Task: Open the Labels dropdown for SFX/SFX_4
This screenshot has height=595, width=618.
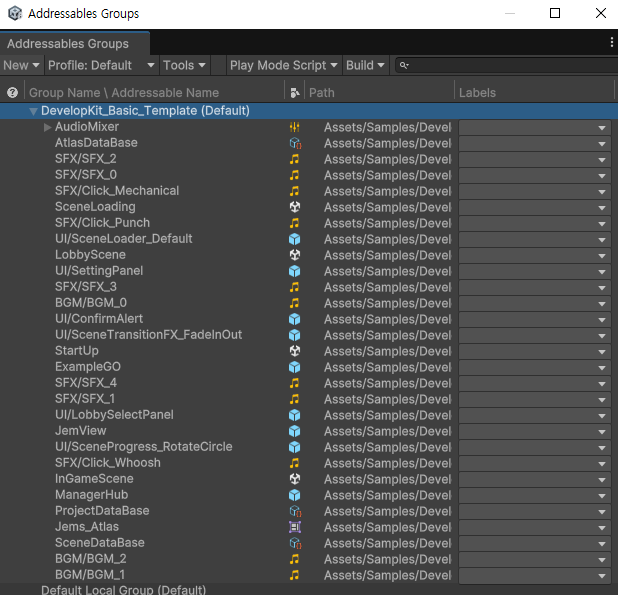Action: [x=535, y=383]
